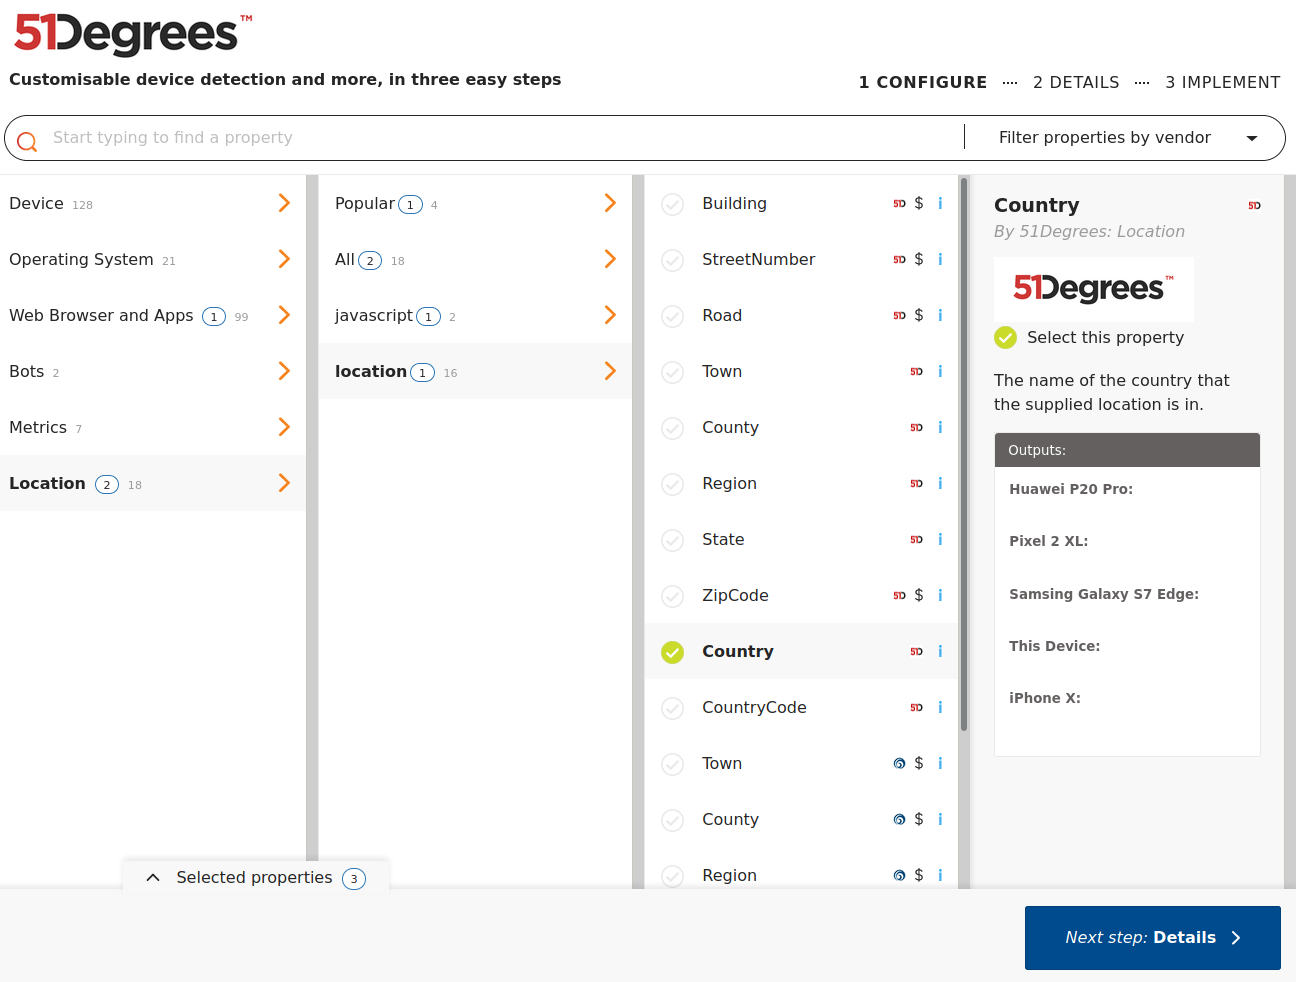
Task: Click the dollar icon on StreetNumber row
Action: pos(919,259)
